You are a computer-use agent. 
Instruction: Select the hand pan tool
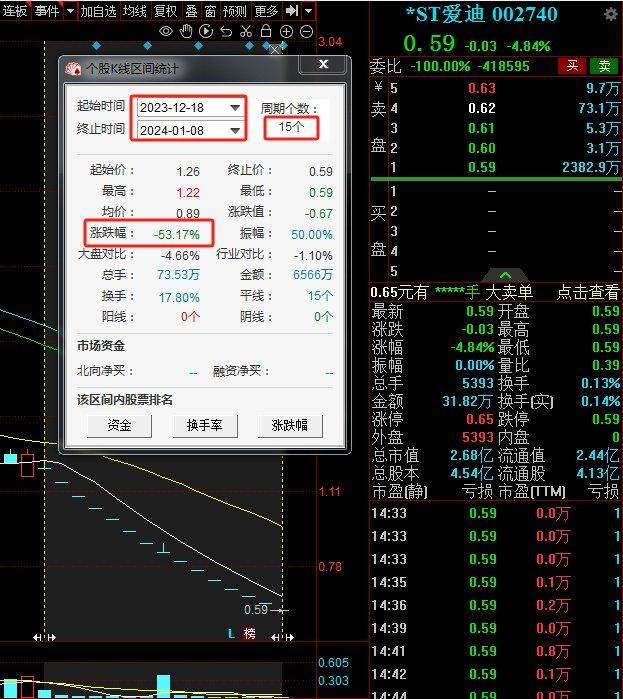[x=186, y=31]
